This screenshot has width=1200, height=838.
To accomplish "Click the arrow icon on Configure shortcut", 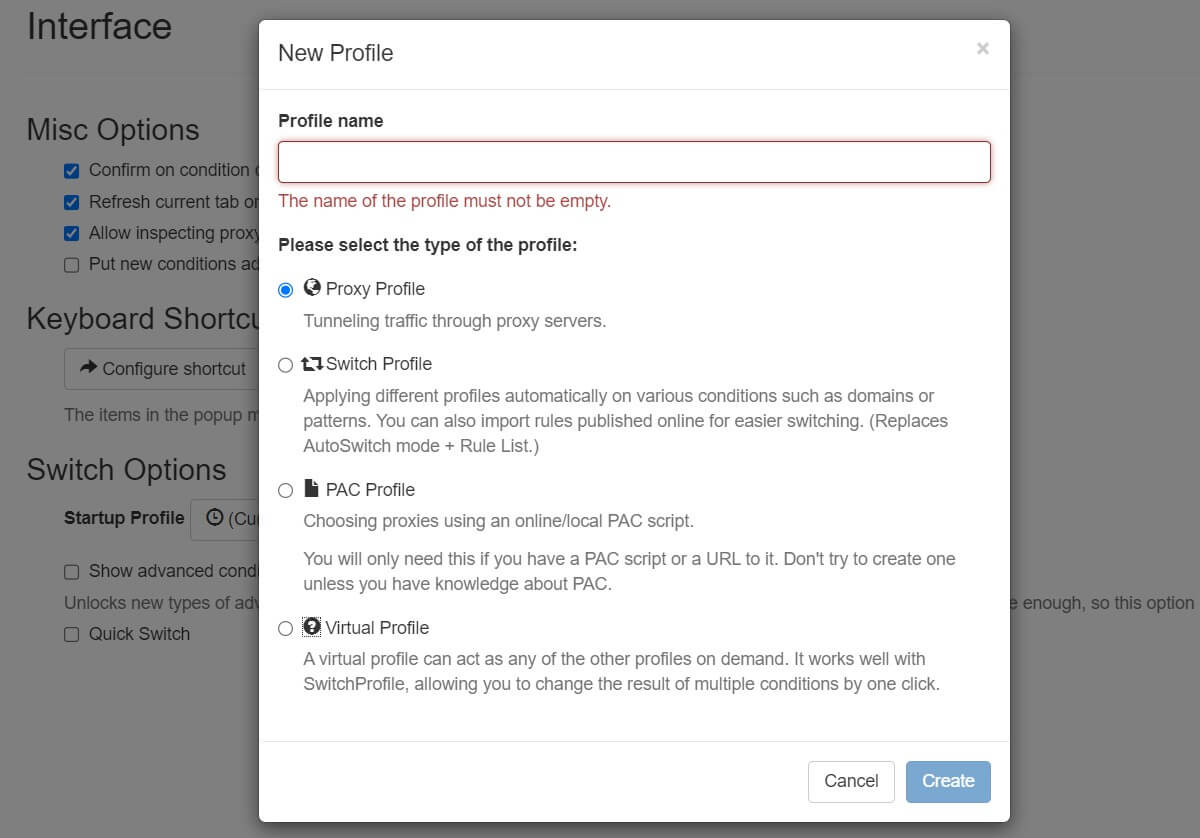I will coord(88,368).
